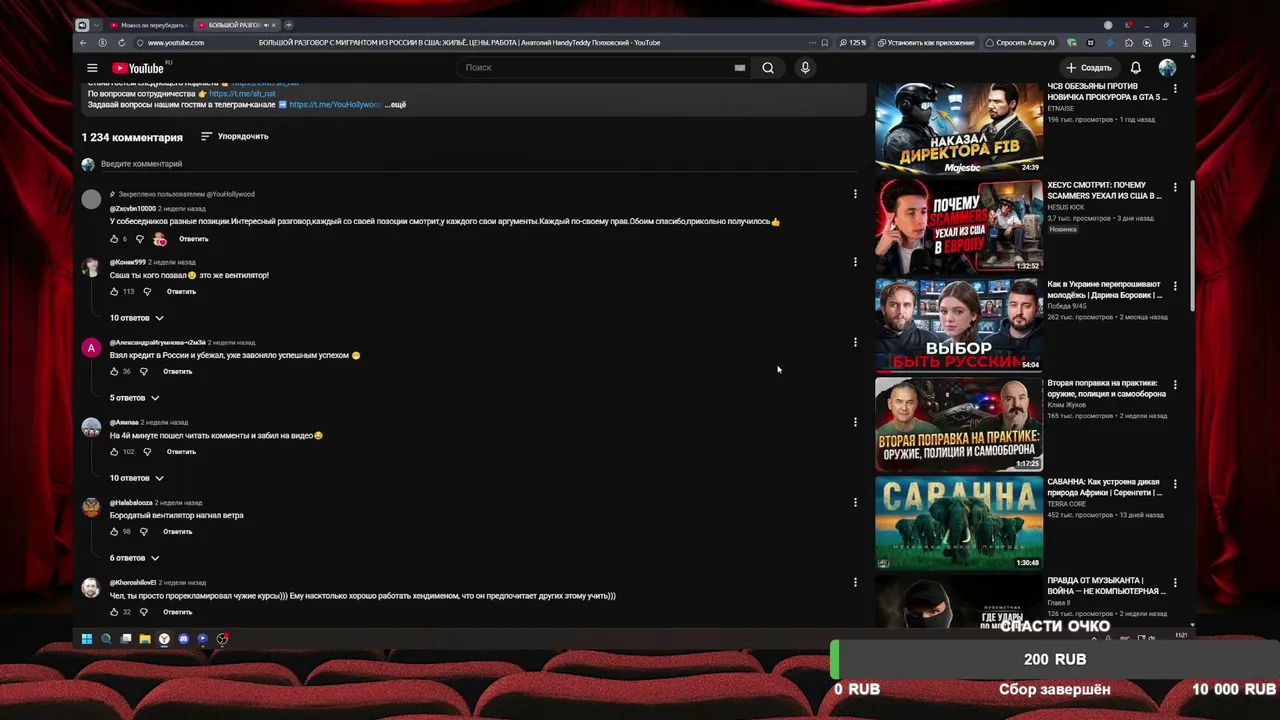Open the НАКАЗАЛ ДИРЕКТОРА FIB video thumbnail
This screenshot has width=1280, height=720.
tap(959, 128)
